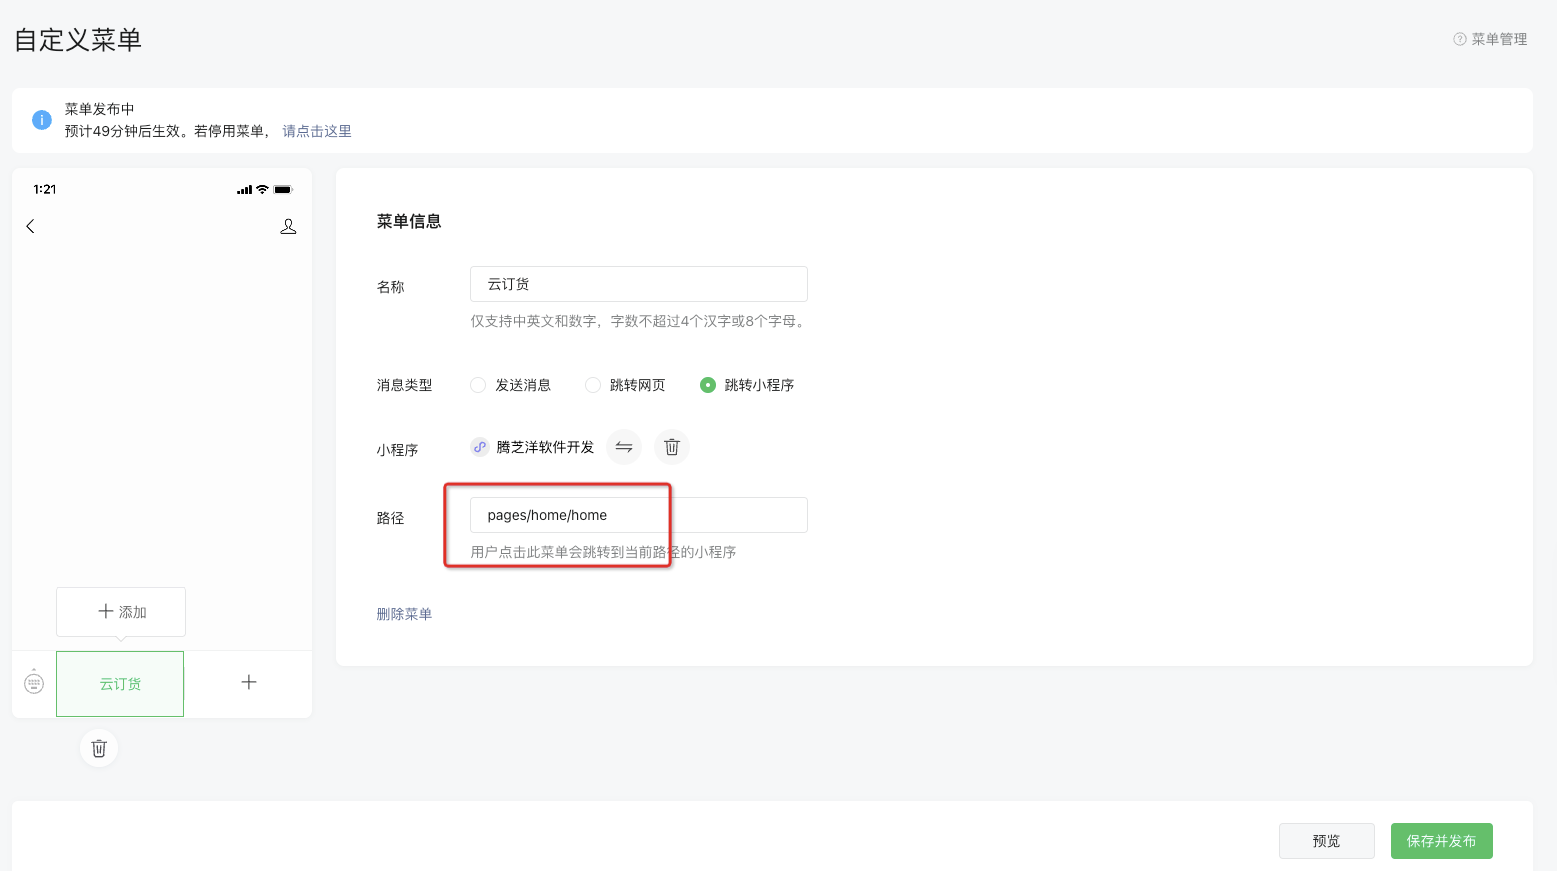1557x871 pixels.
Task: Click the 添加 submenu button
Action: [x=121, y=612]
